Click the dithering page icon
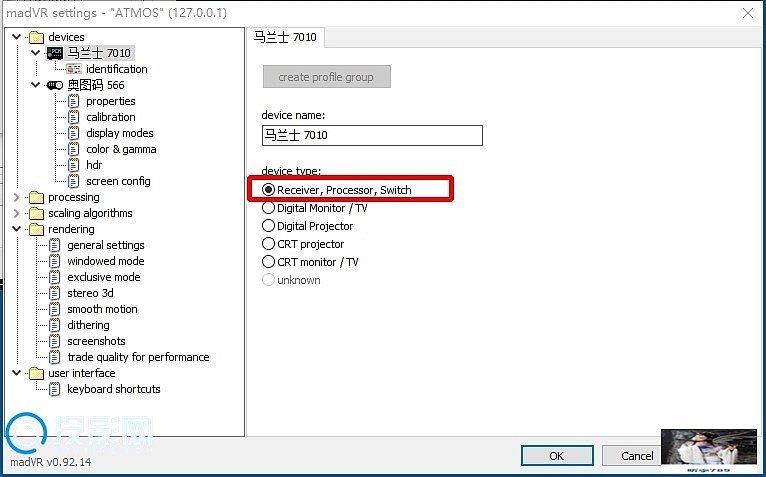 click(x=55, y=325)
